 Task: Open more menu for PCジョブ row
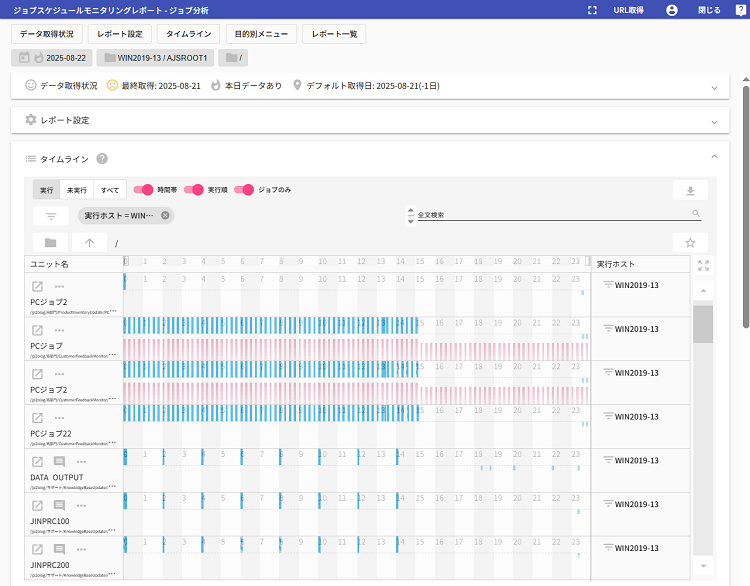tap(59, 331)
